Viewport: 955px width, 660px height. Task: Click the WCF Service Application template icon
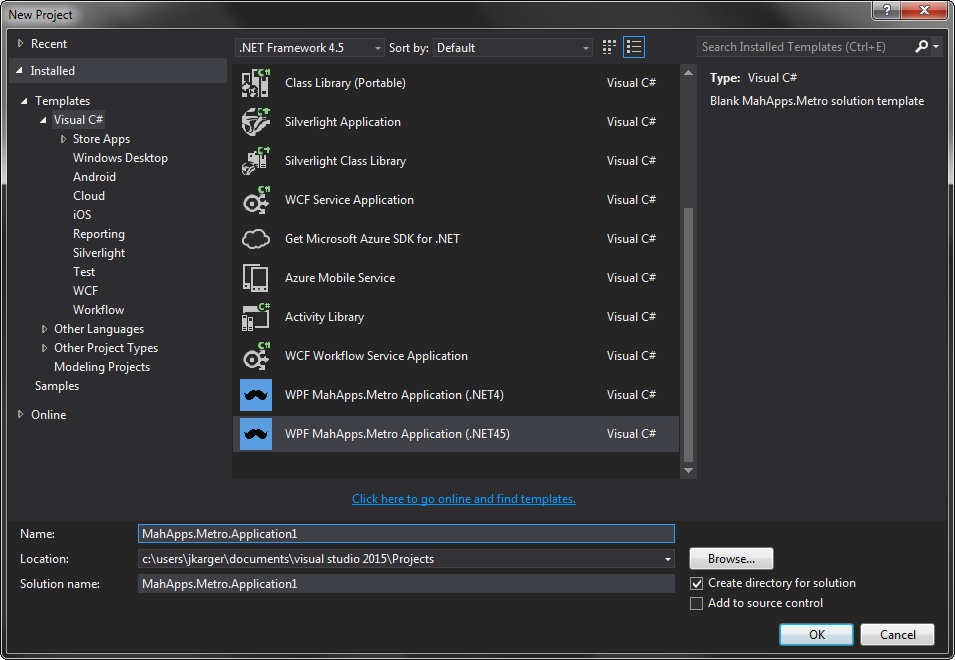[x=256, y=200]
